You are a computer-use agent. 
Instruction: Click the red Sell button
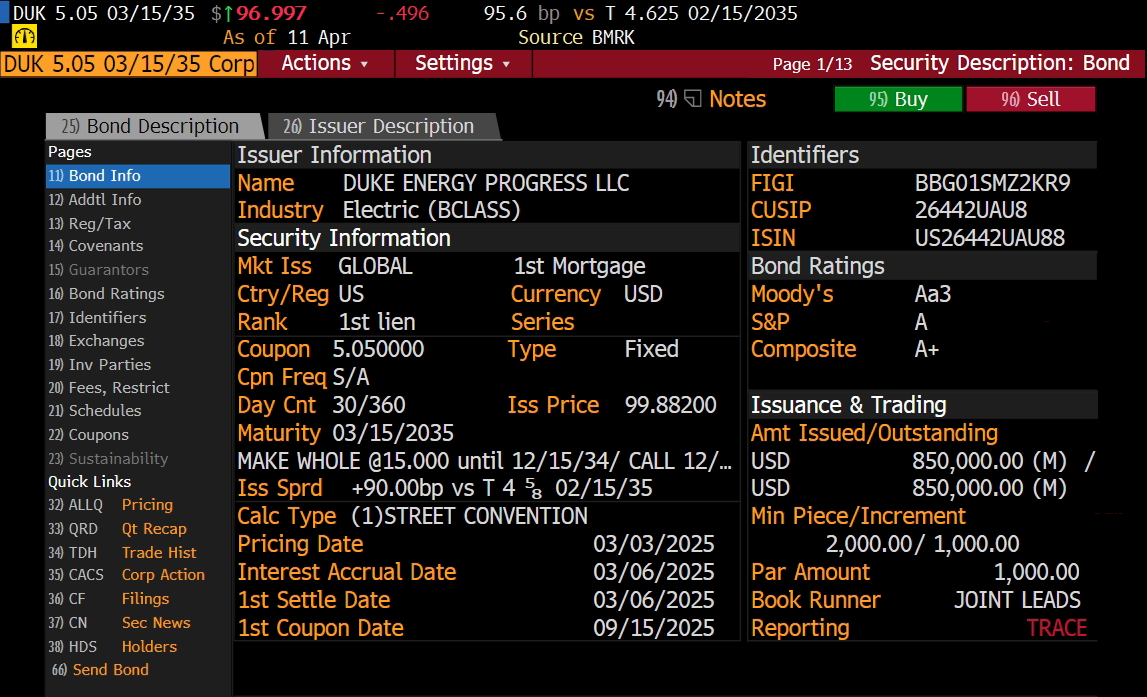1031,99
